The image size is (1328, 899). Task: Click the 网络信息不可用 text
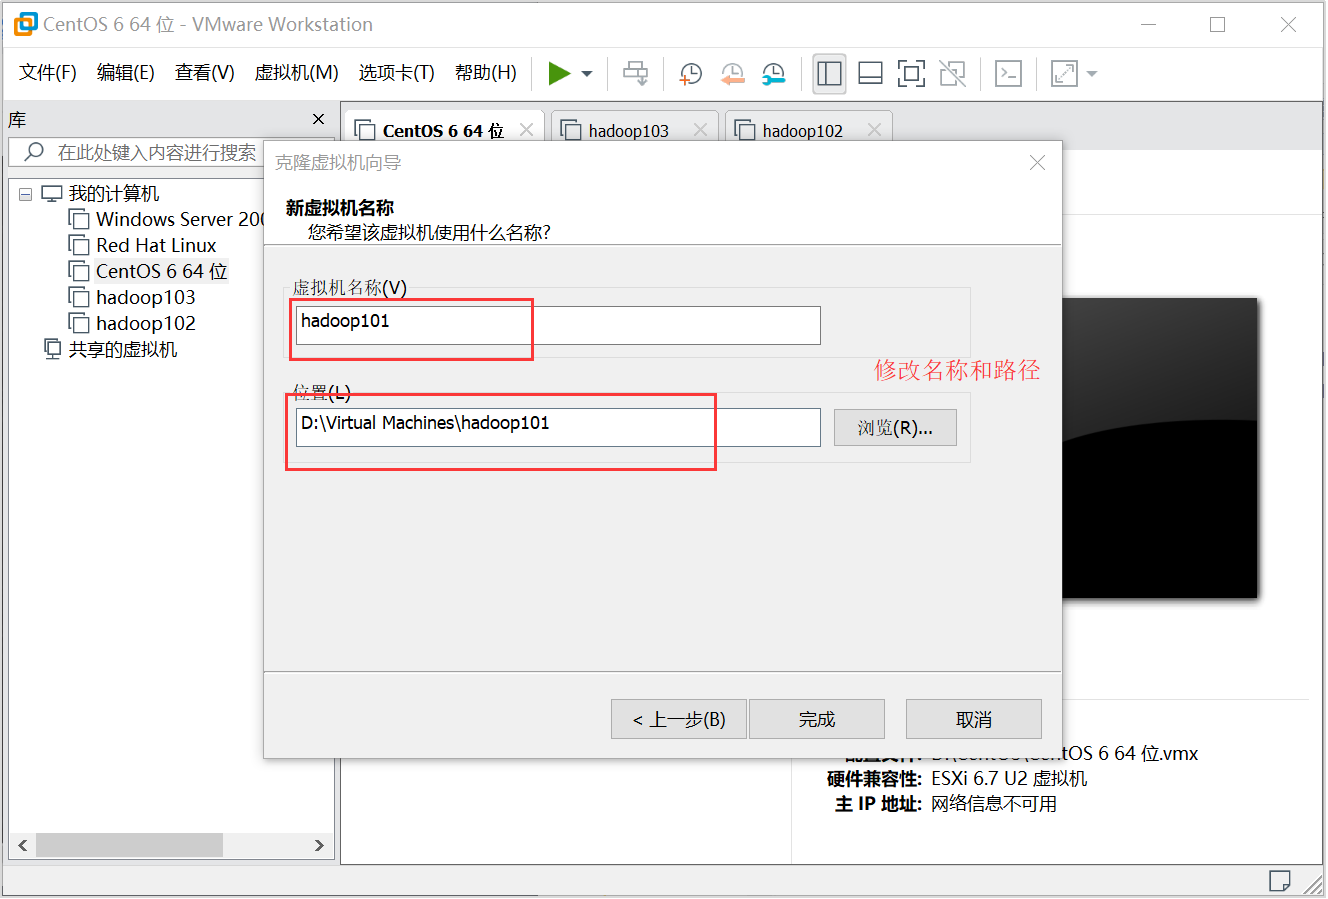(x=994, y=804)
